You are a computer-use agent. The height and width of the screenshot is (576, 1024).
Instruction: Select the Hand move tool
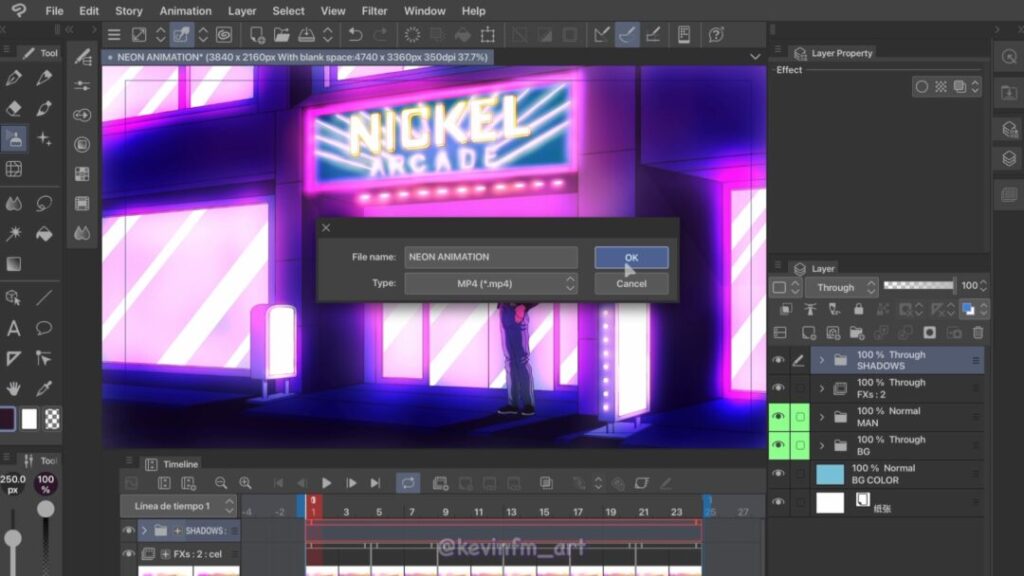[14, 388]
